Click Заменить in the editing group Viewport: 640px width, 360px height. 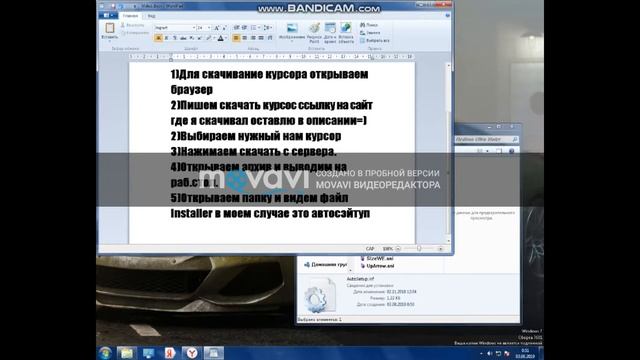click(x=370, y=33)
